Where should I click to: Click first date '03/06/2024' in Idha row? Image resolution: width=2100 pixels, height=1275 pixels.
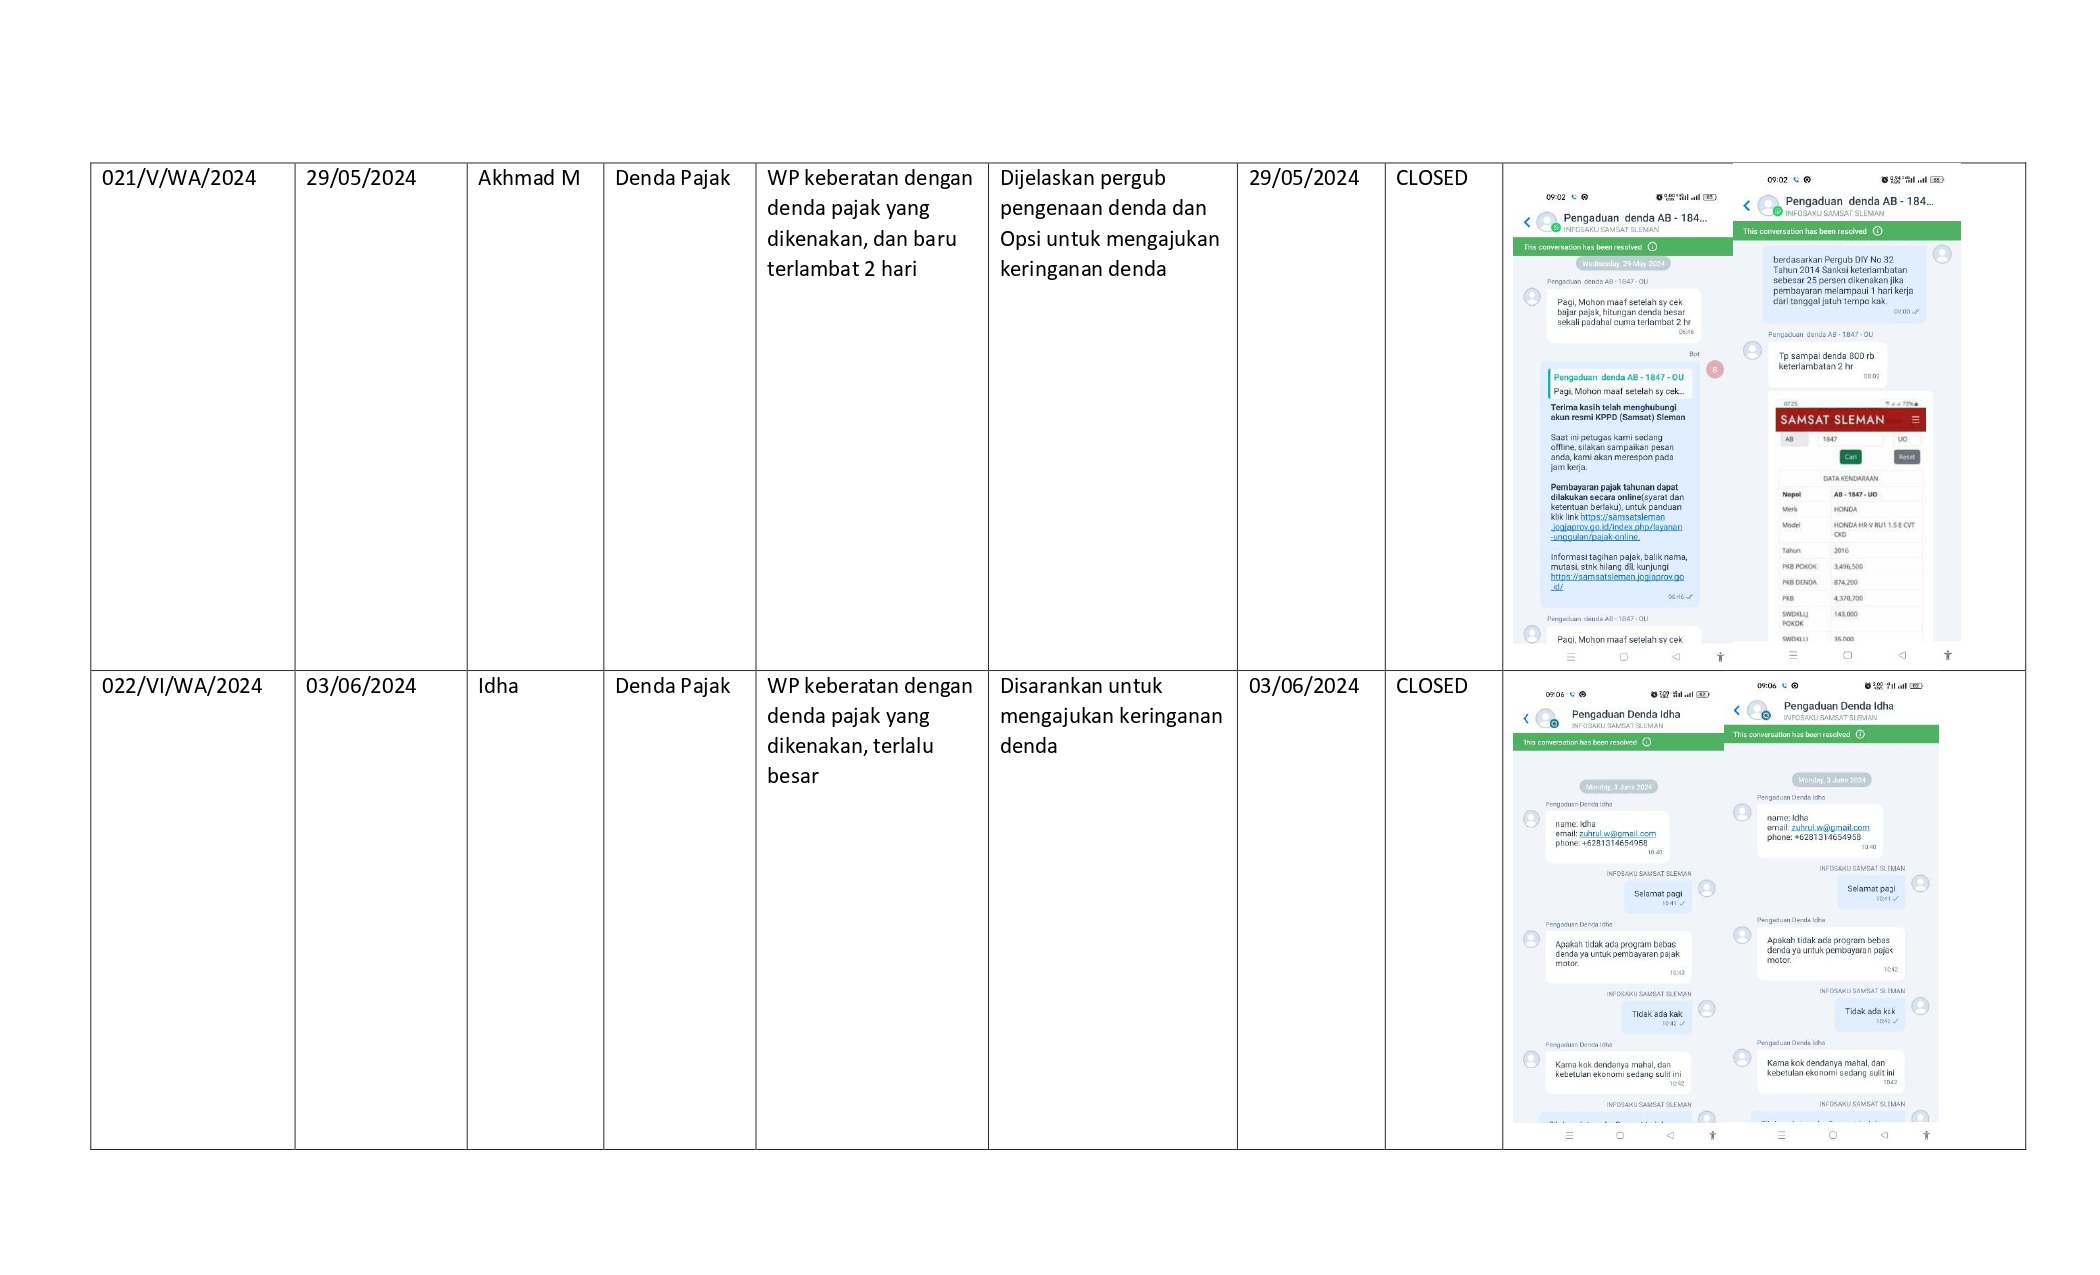coord(361,686)
